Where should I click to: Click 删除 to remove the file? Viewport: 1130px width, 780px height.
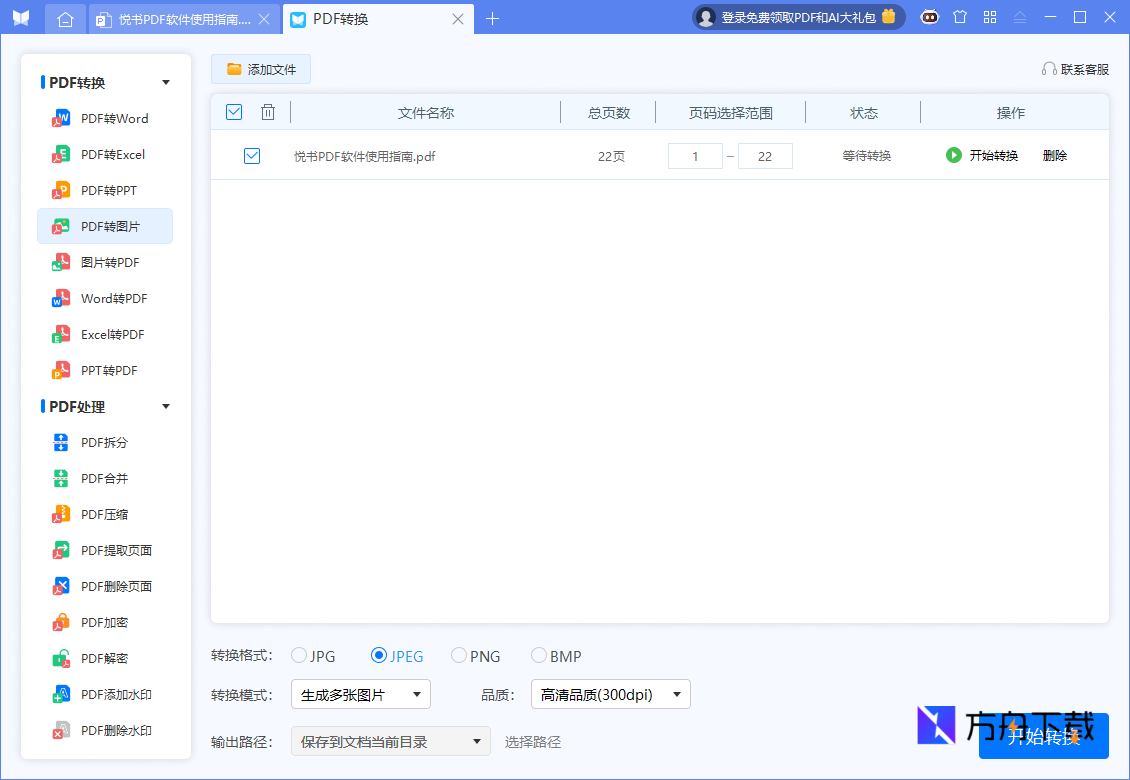(x=1054, y=155)
